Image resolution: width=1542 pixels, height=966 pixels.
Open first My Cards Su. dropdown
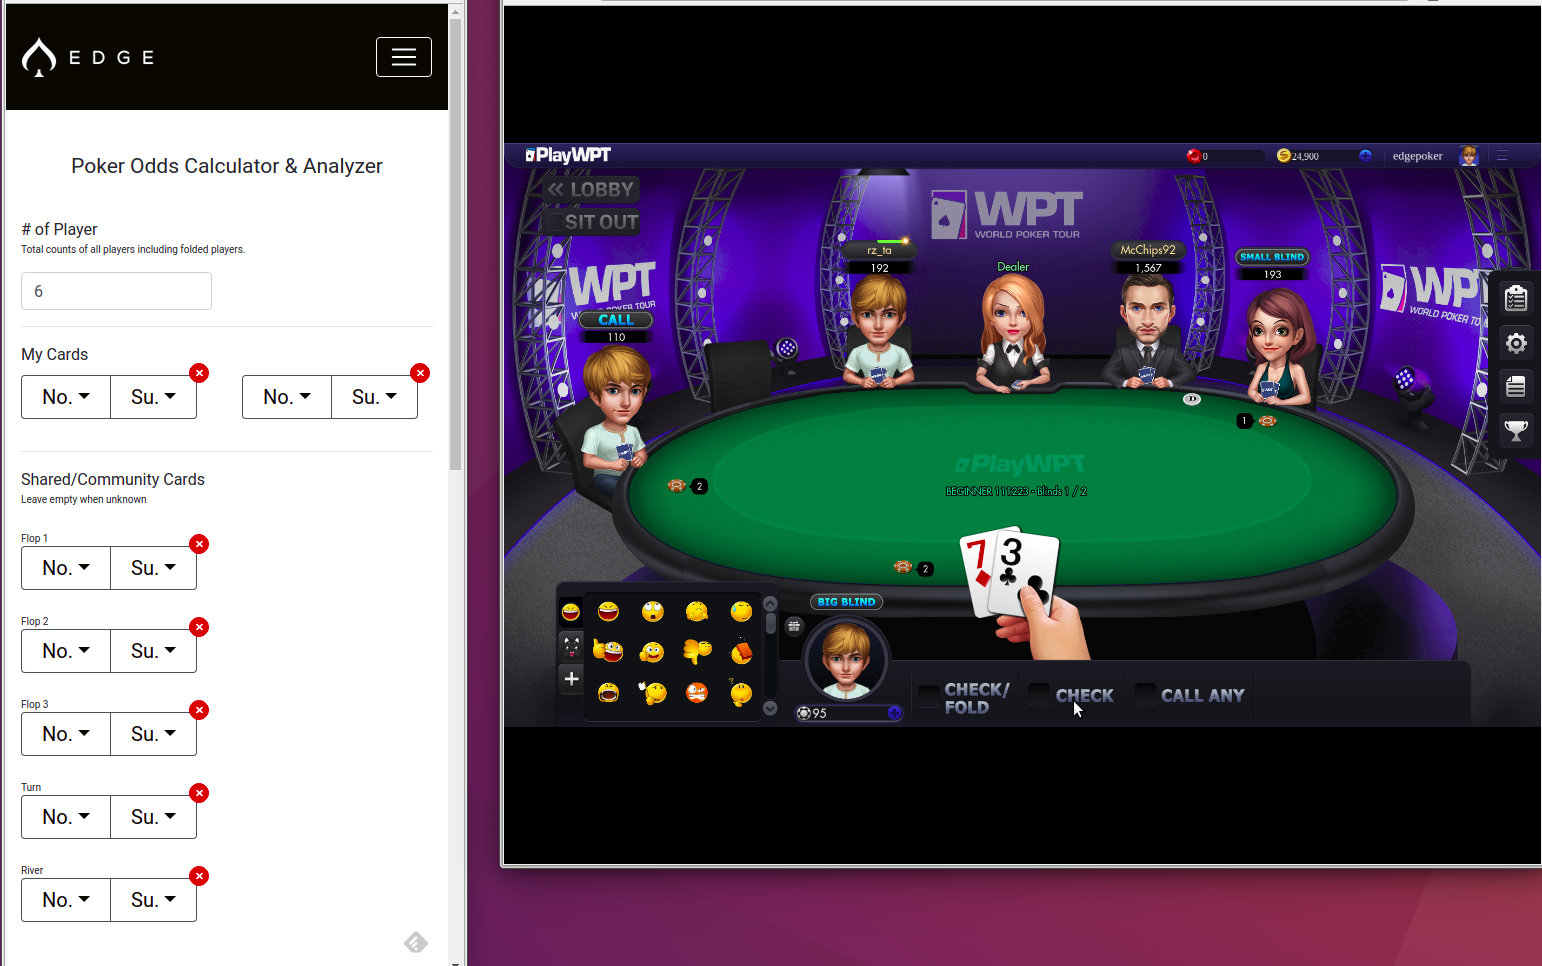tap(153, 397)
